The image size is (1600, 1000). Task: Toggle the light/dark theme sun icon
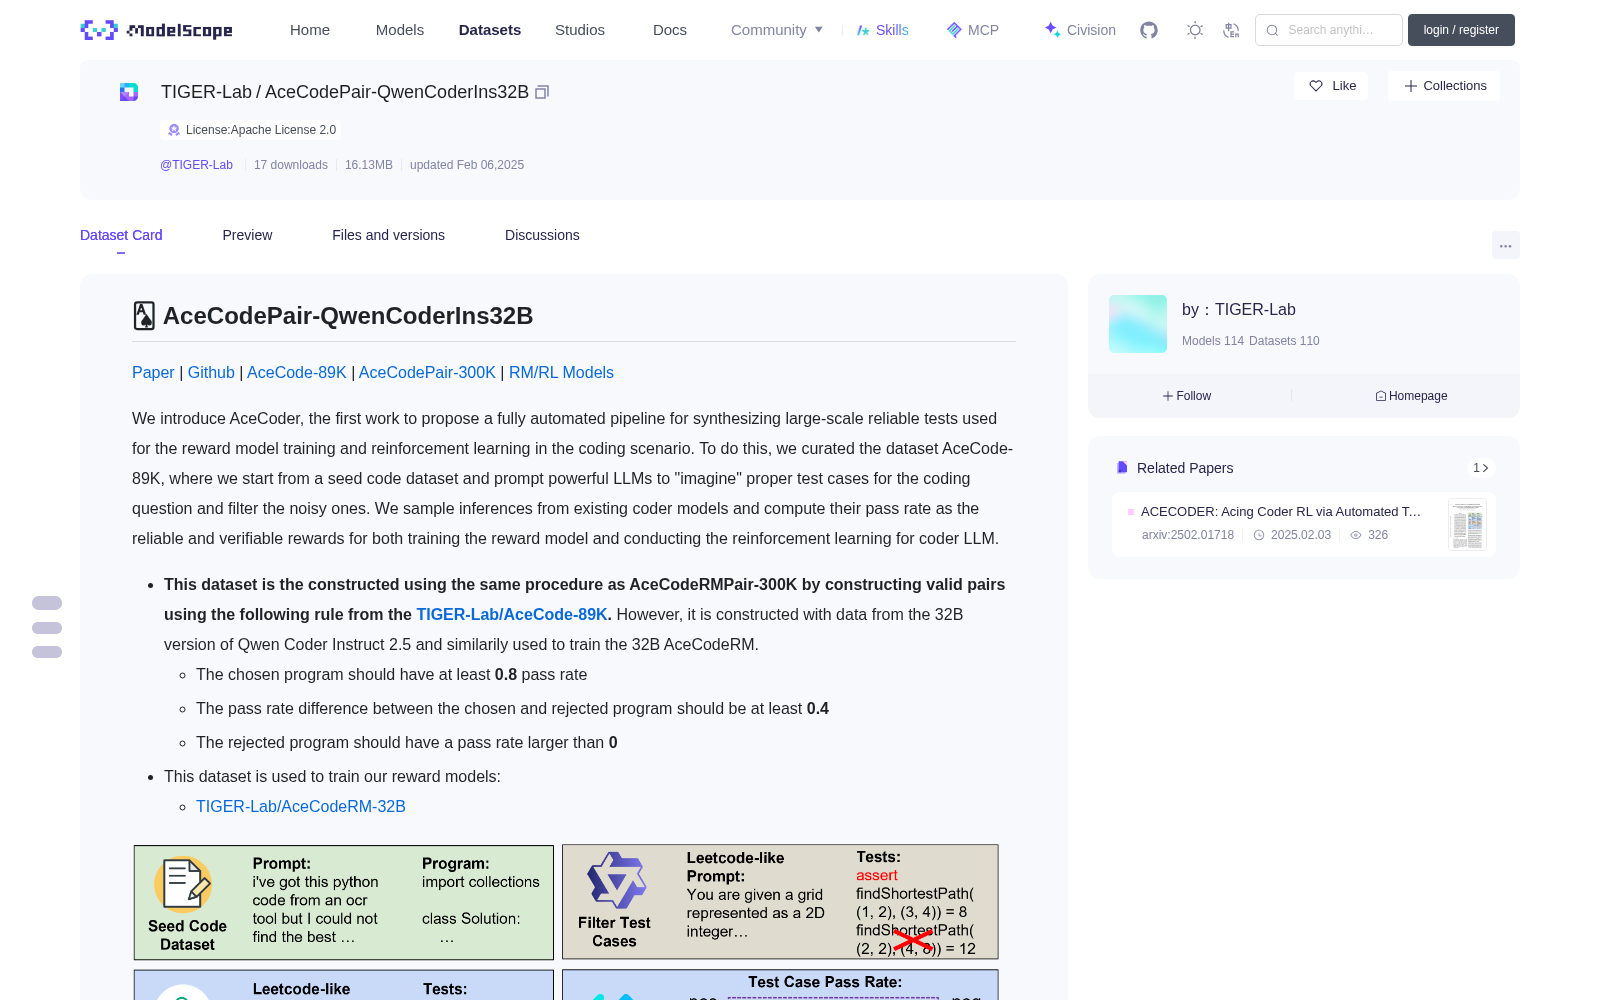[1195, 30]
